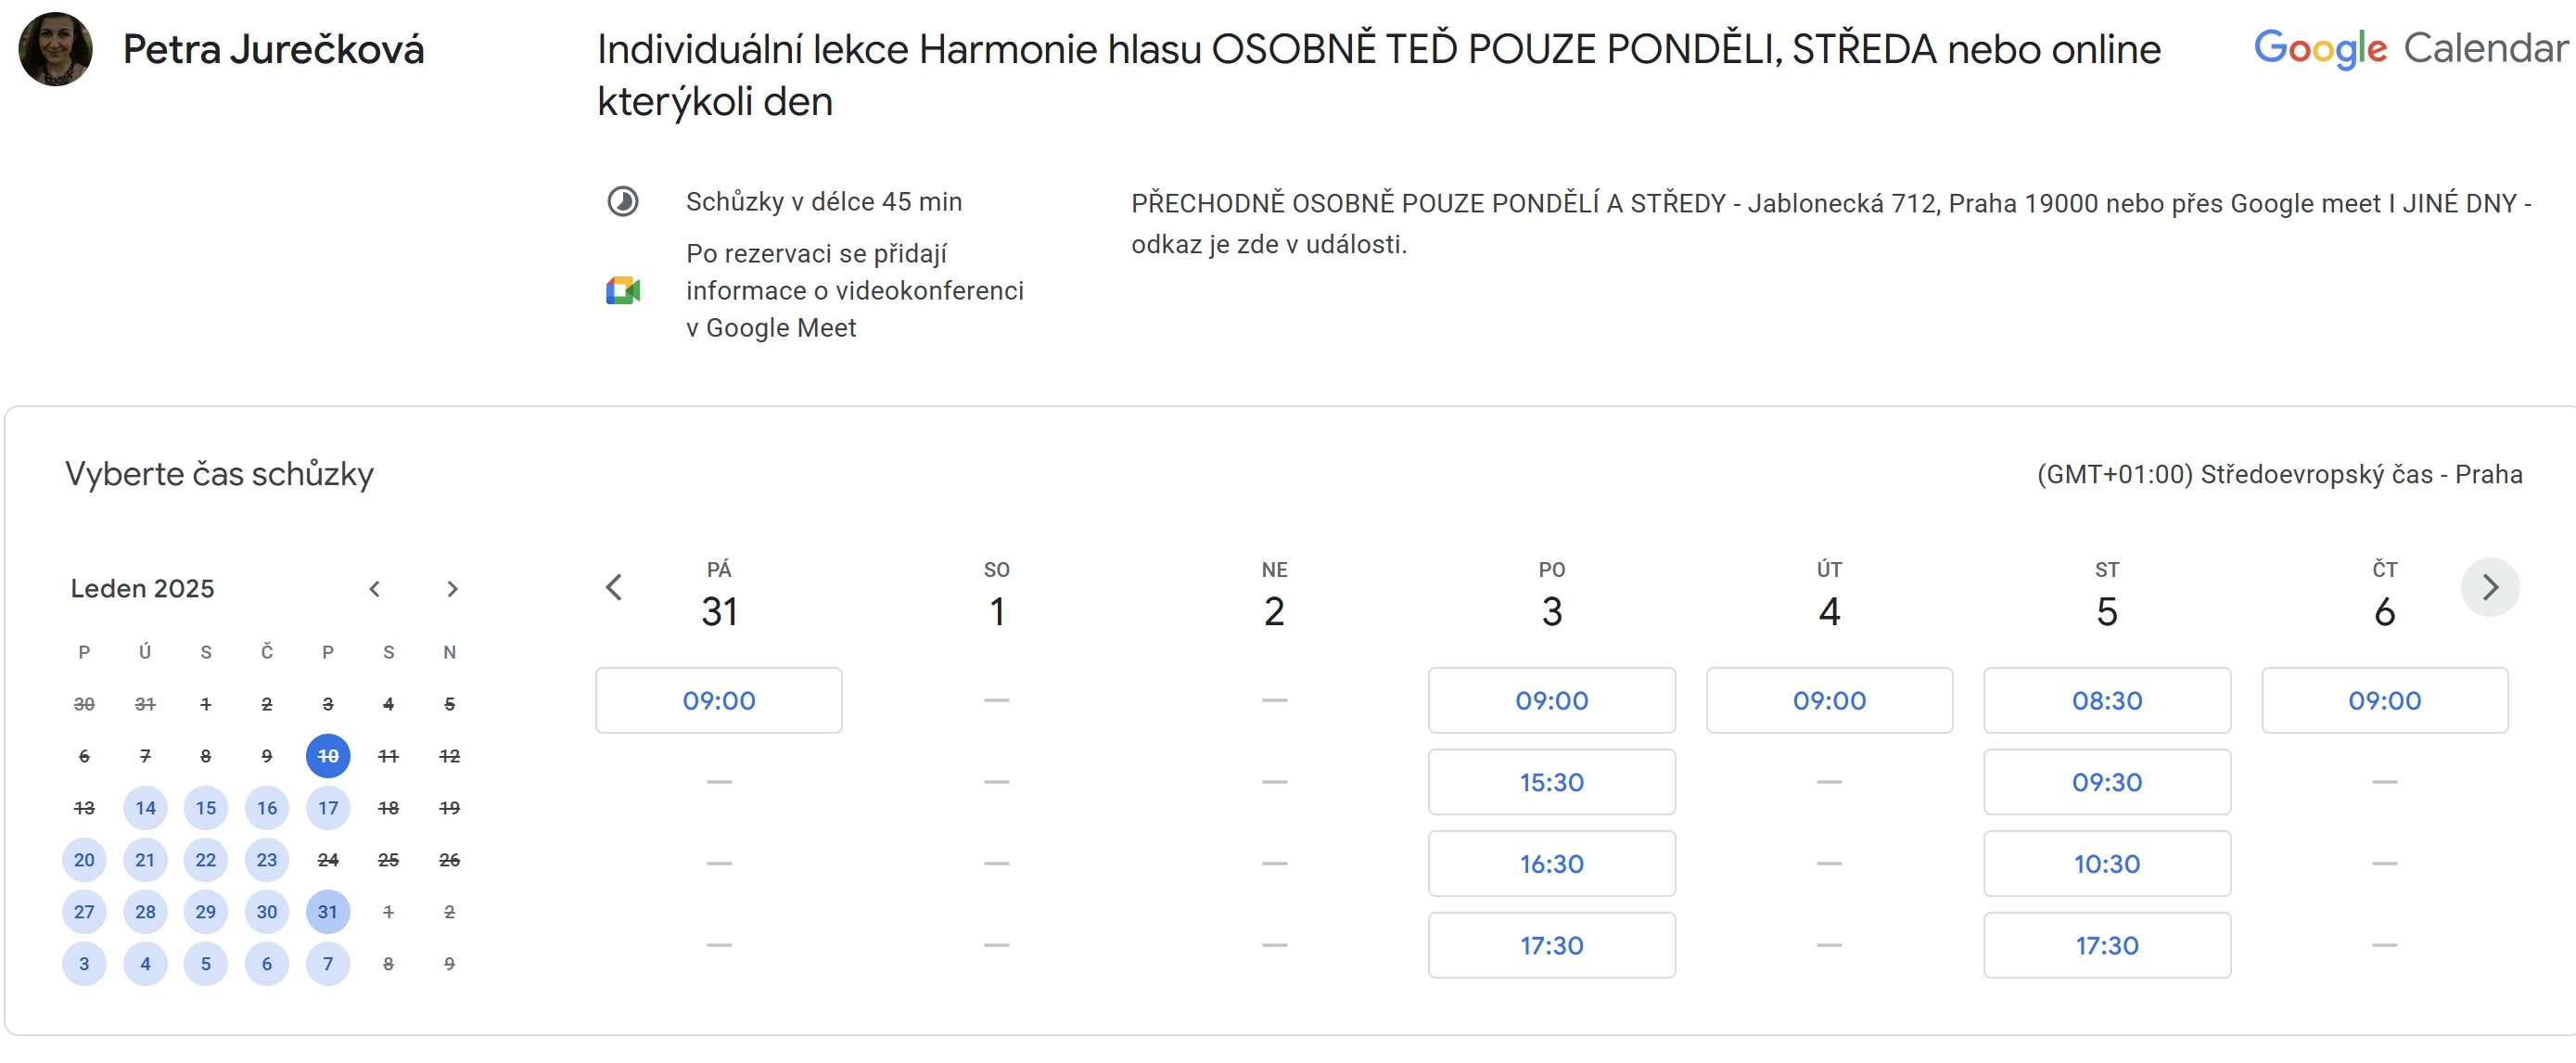Image resolution: width=2576 pixels, height=1063 pixels.
Task: Select 09:00 on Thursday 6
Action: pyautogui.click(x=2384, y=700)
